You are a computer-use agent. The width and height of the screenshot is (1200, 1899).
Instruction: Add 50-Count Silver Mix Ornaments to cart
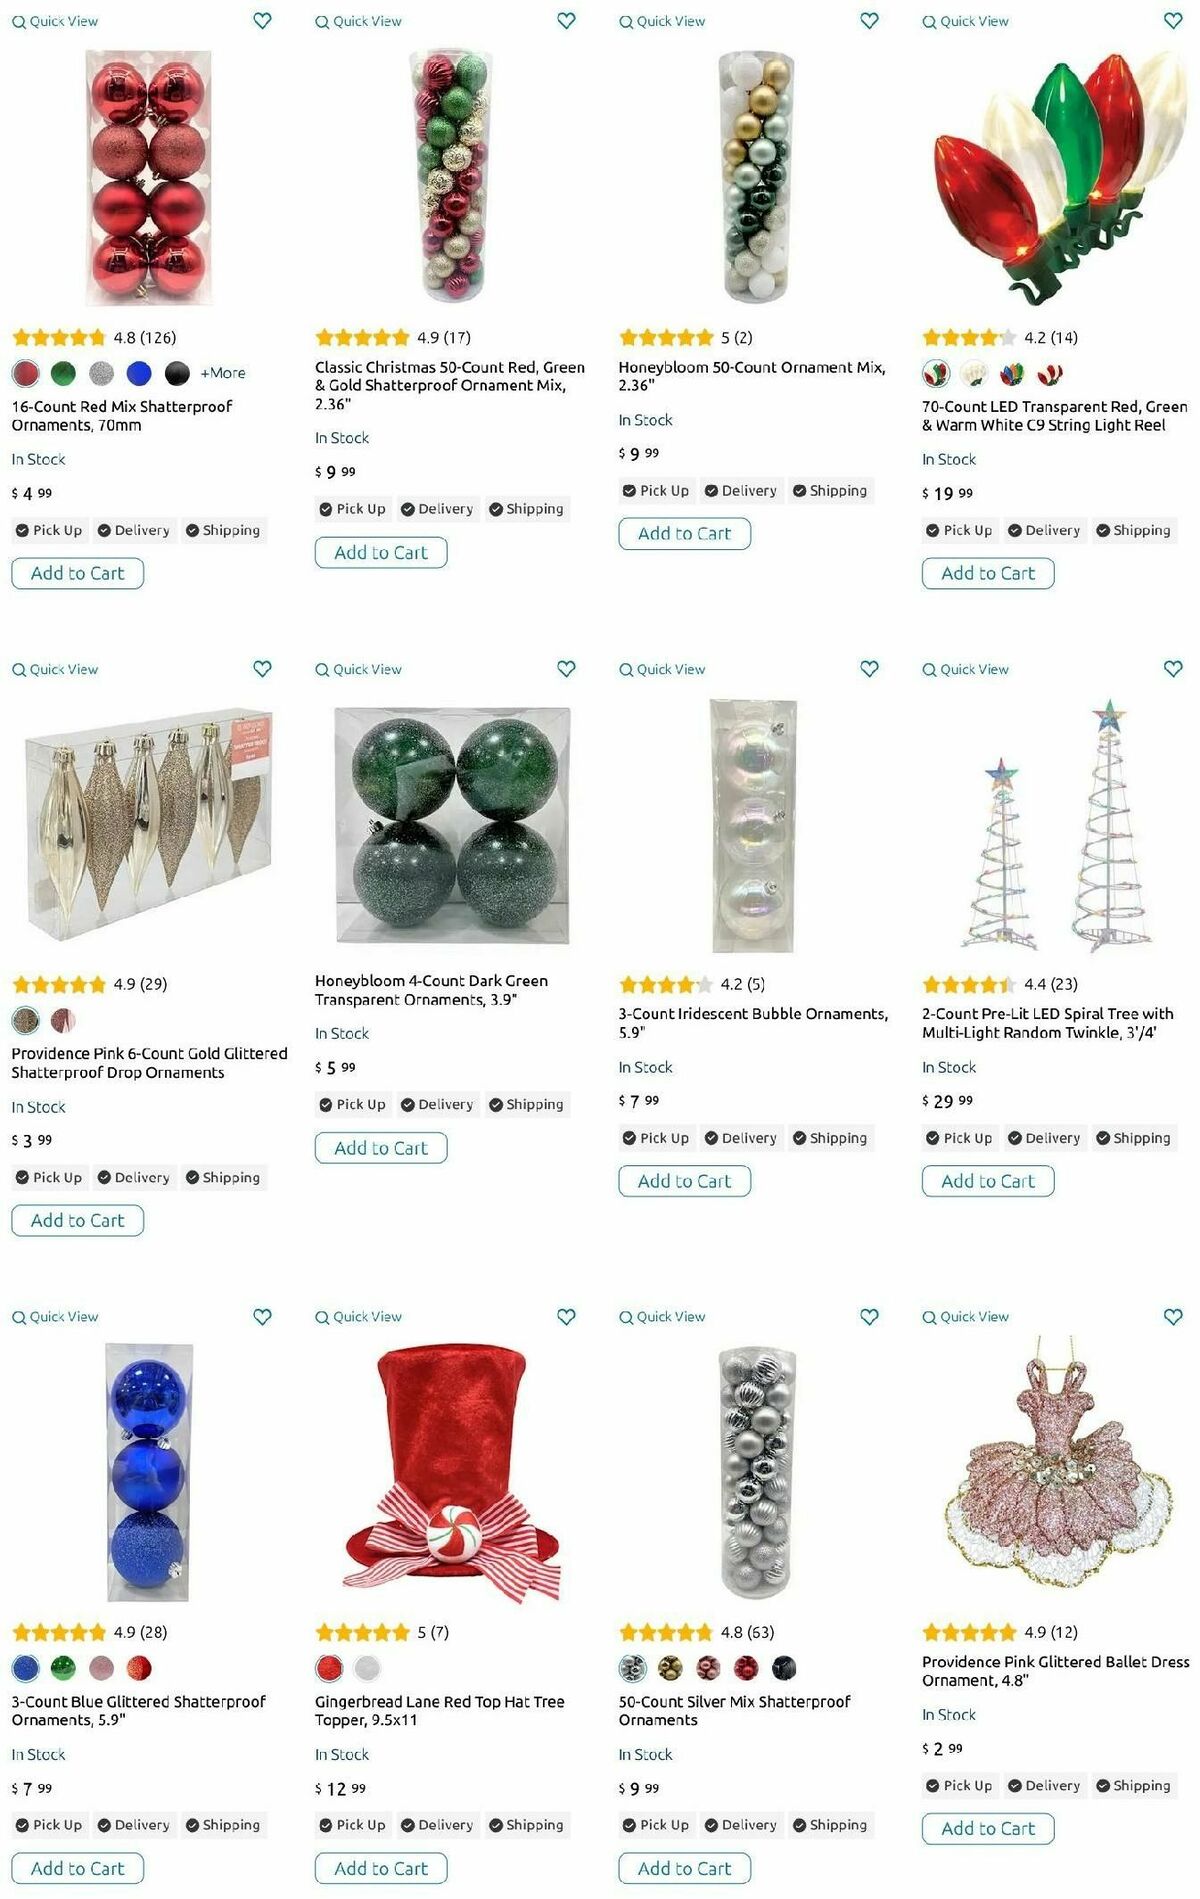pyautogui.click(x=684, y=1868)
